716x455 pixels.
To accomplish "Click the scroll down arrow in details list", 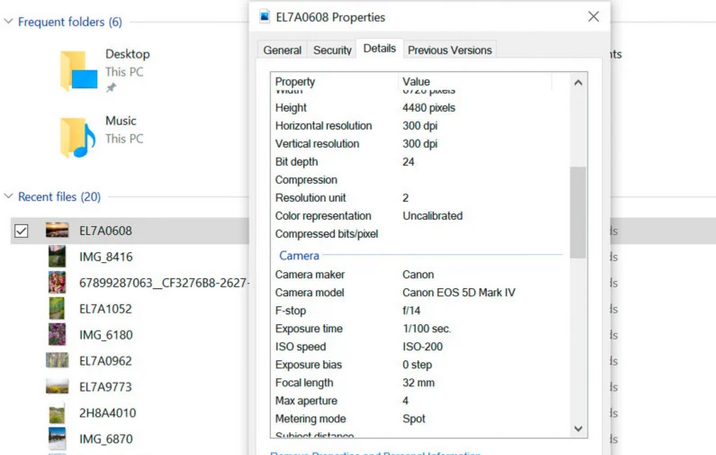I will click(x=578, y=429).
